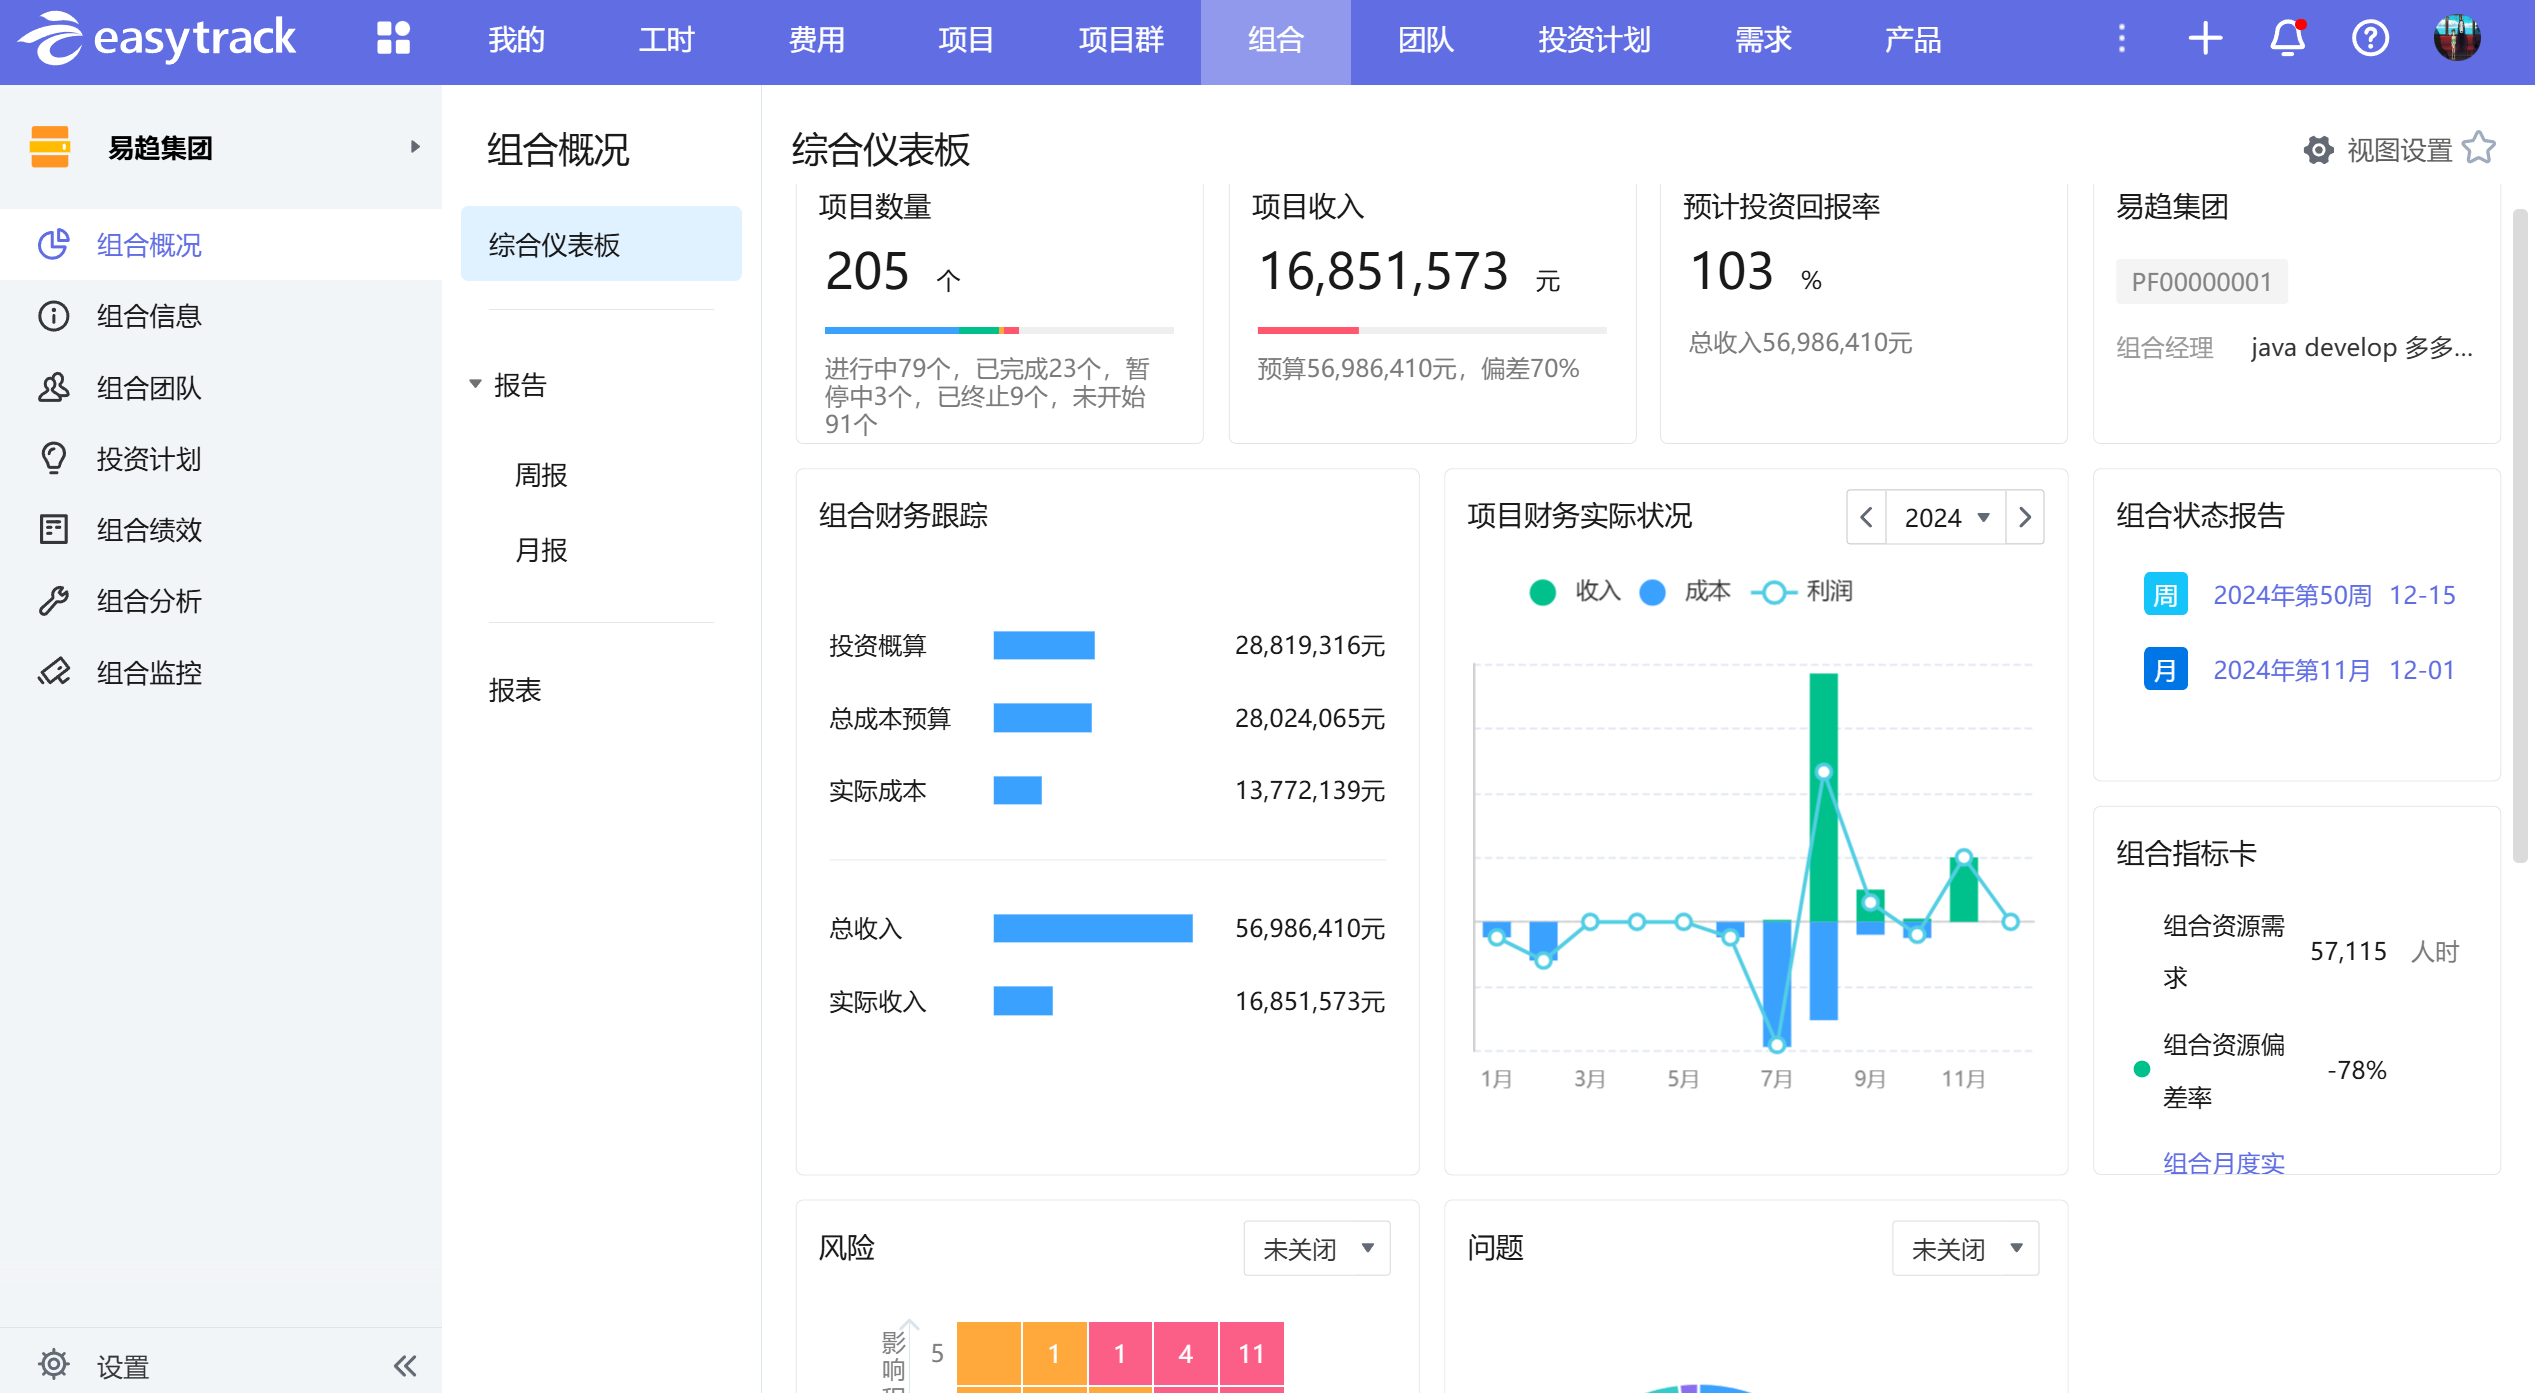This screenshot has width=2535, height=1393.
Task: Go to previous year arrow
Action: tap(1866, 517)
